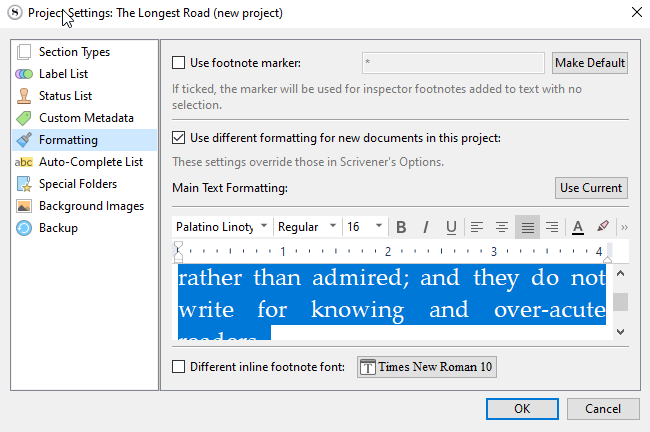Enable Different inline footnote font checkbox
The height and width of the screenshot is (432, 650).
179,366
